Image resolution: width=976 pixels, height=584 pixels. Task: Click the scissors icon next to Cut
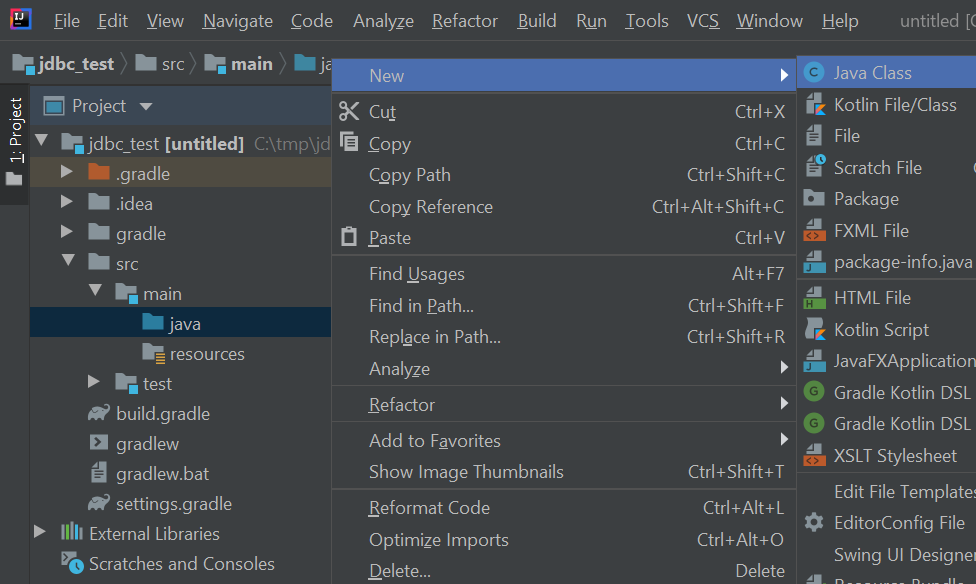349,112
